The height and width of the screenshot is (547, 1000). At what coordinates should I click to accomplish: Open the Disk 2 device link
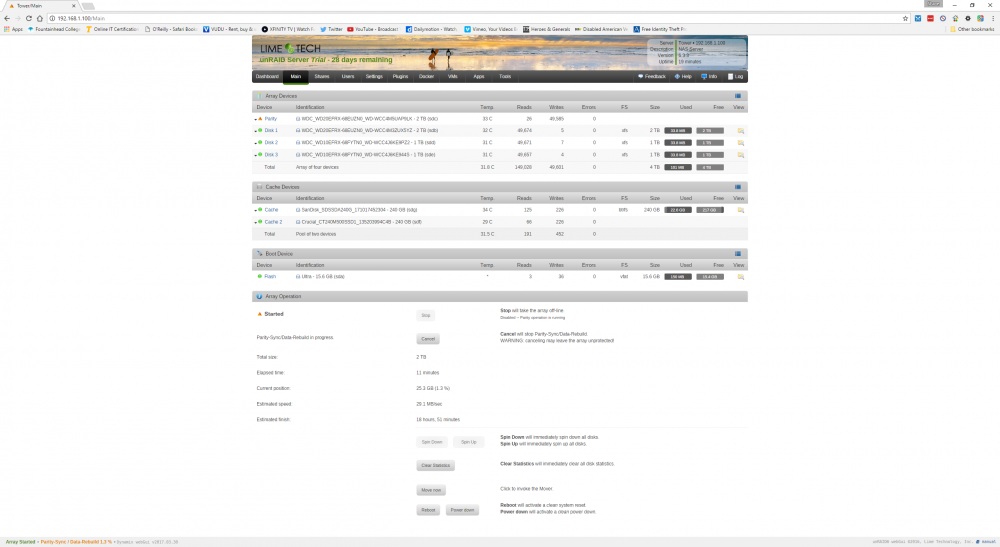pyautogui.click(x=271, y=143)
